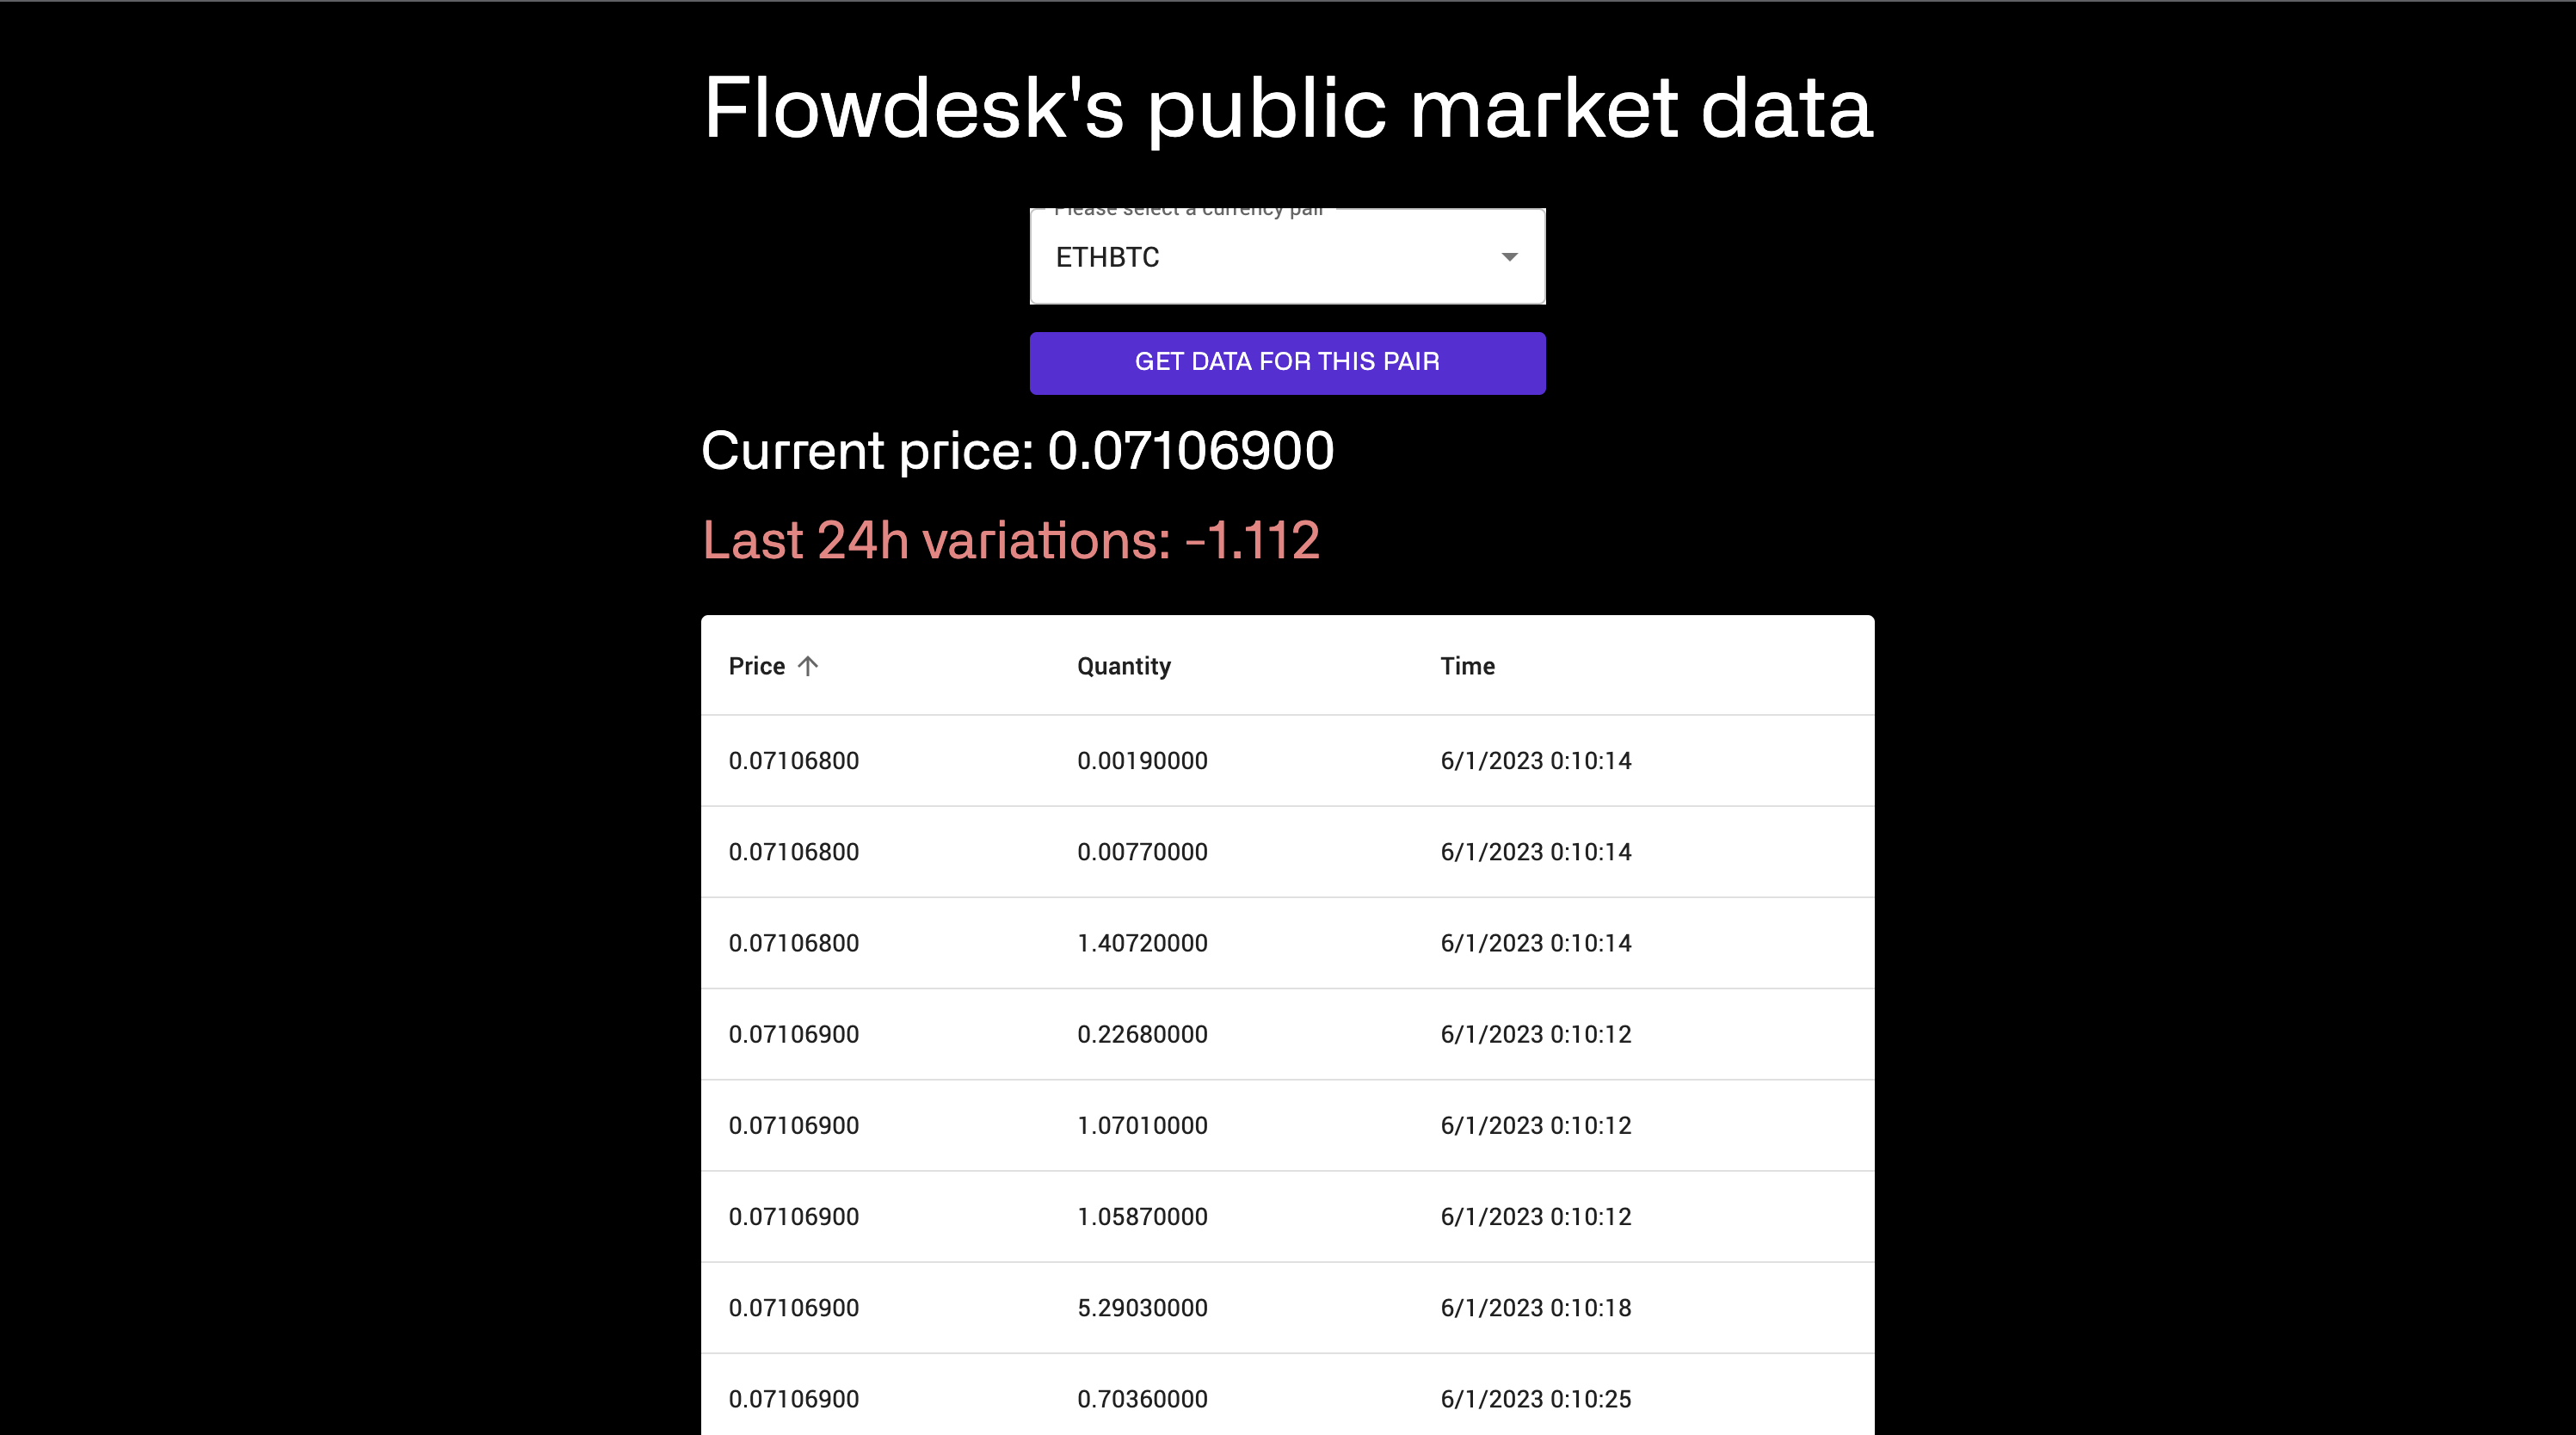Click the Current price value 0.07106900
The image size is (2576, 1435).
pos(1189,451)
